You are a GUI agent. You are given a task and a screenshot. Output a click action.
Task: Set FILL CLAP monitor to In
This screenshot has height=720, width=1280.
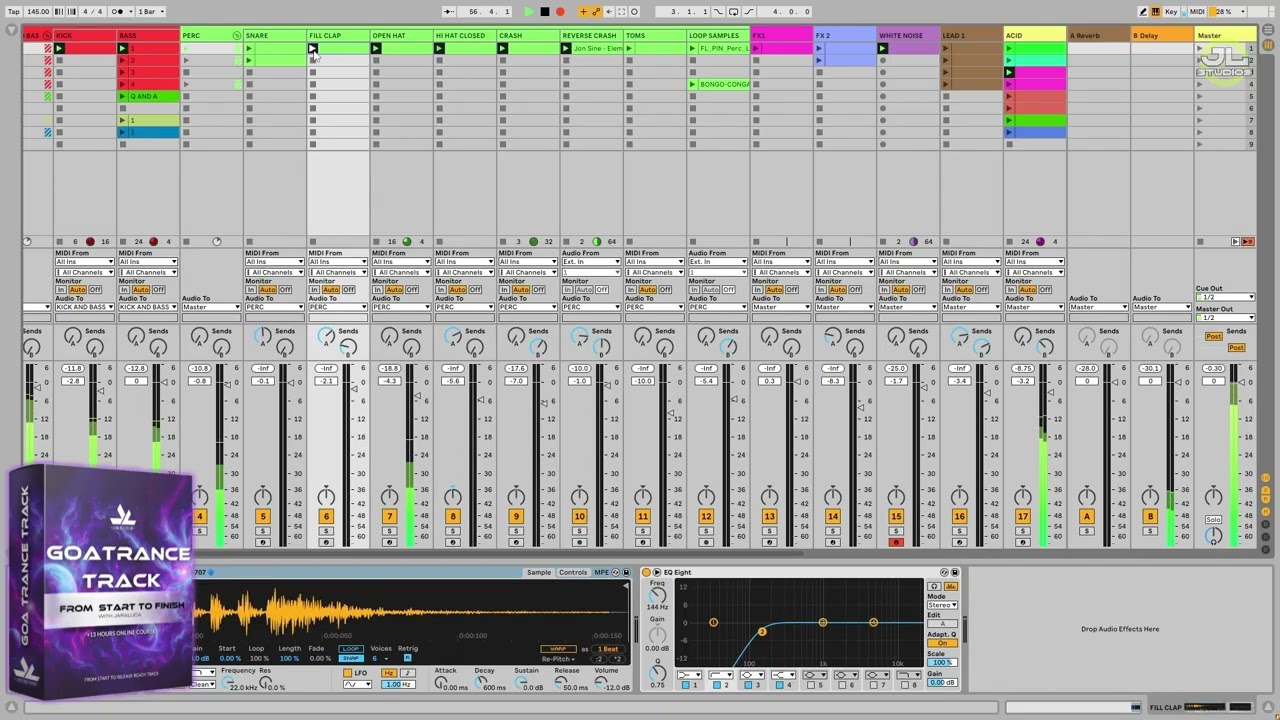point(314,290)
